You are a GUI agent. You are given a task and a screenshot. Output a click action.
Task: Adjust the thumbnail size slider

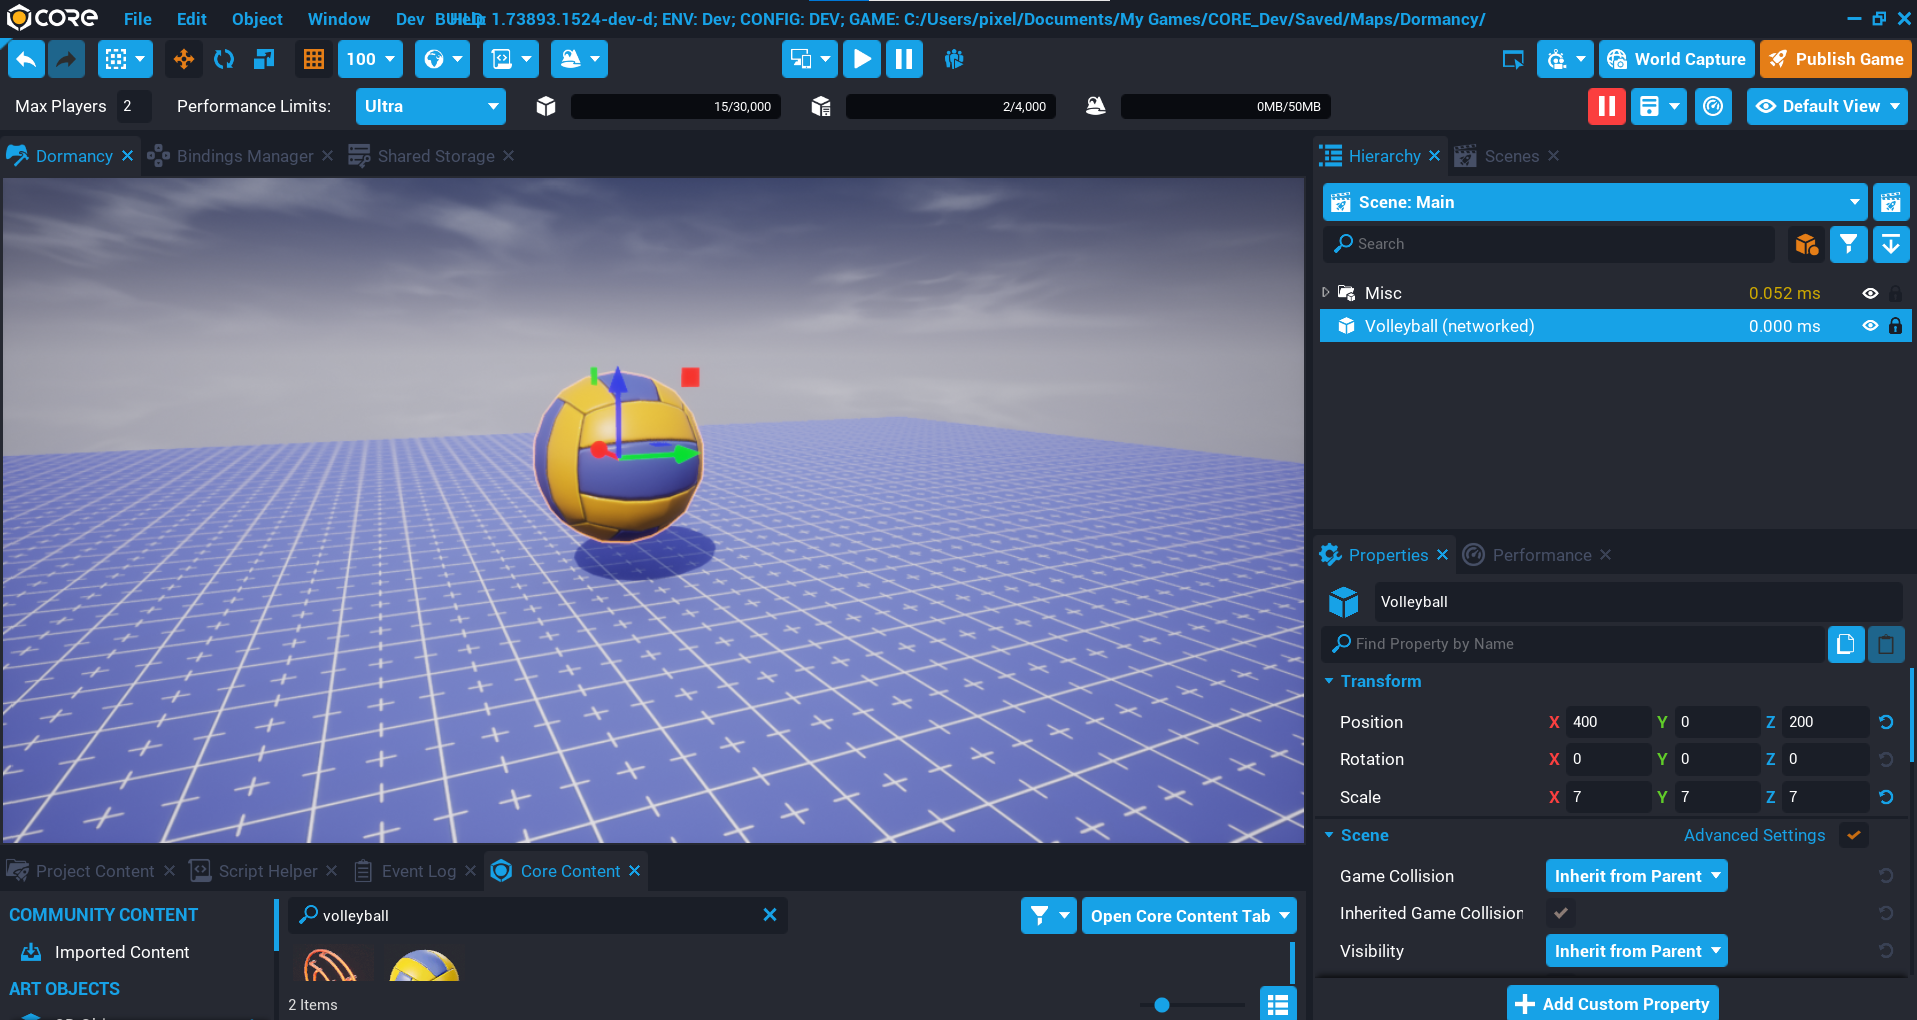tap(1162, 1005)
